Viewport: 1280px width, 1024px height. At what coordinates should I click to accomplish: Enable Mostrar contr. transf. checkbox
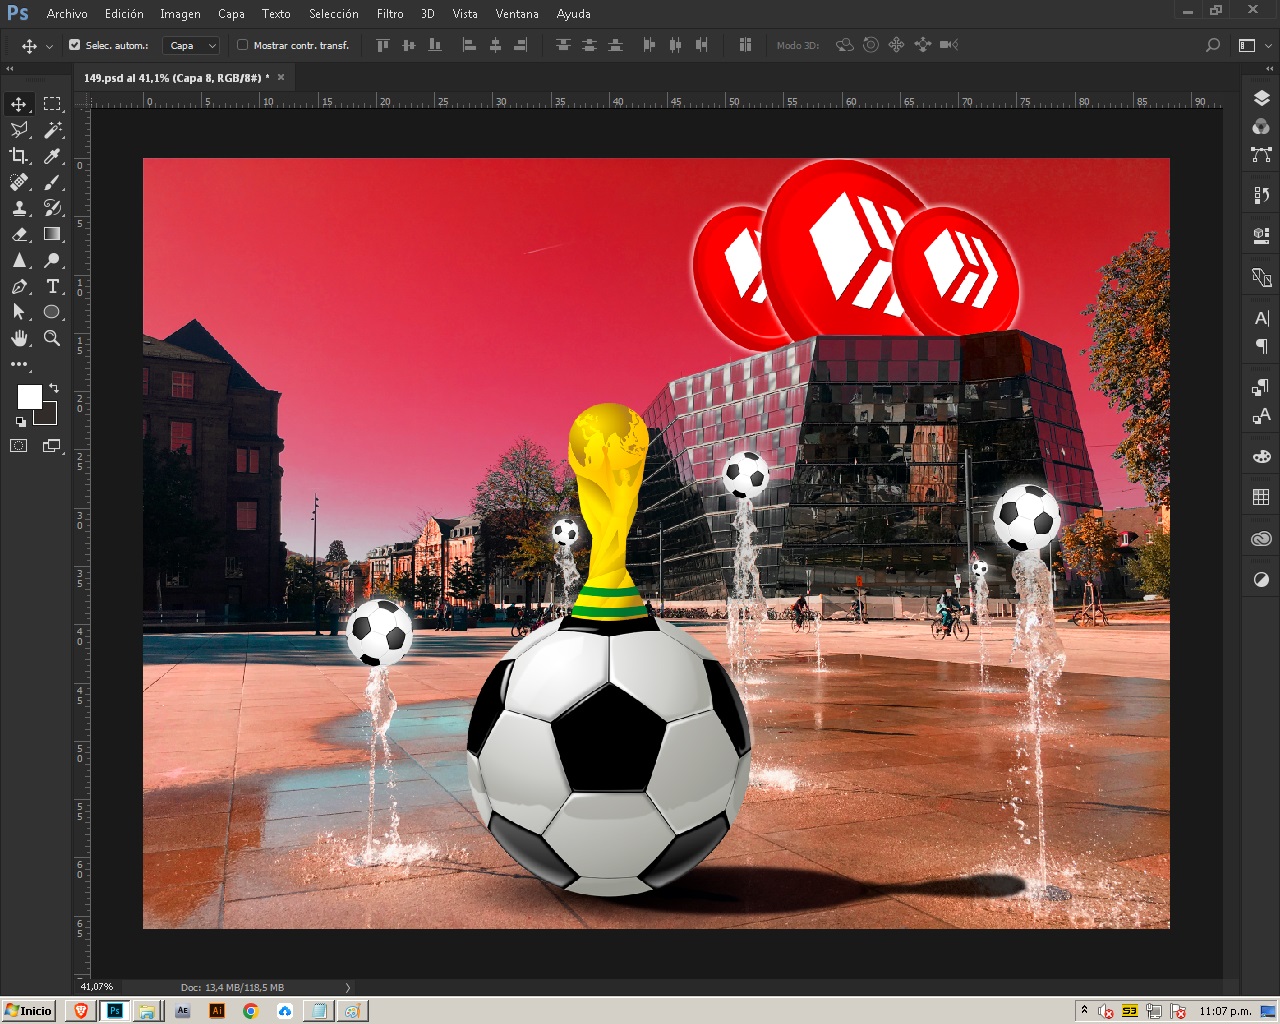tap(242, 45)
